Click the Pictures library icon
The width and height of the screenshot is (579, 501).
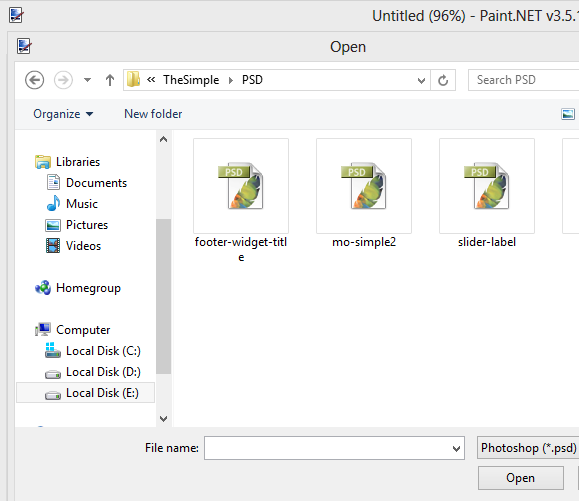[x=53, y=225]
